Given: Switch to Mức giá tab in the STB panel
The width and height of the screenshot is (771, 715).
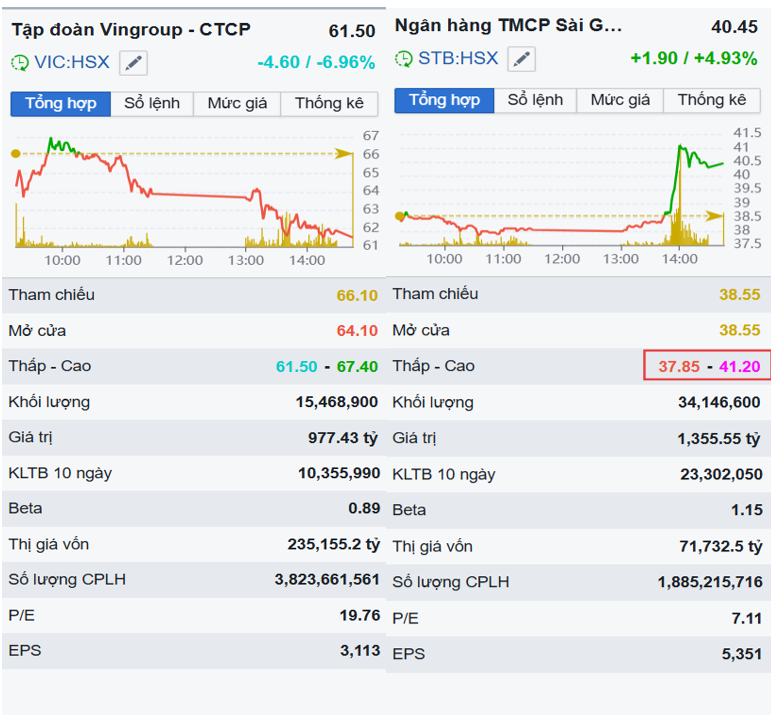Looking at the screenshot, I should [x=620, y=100].
